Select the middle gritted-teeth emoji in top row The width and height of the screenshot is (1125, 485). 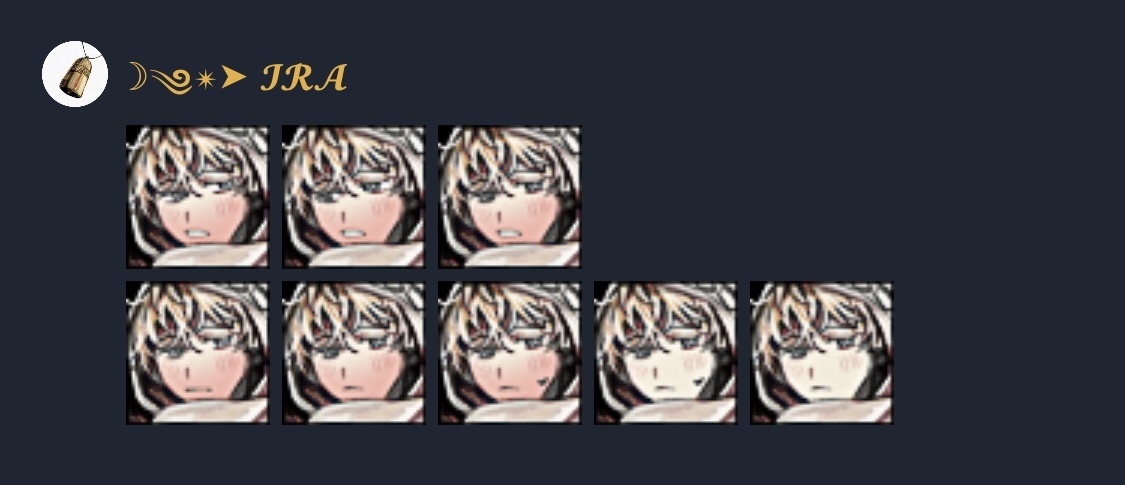click(x=353, y=197)
